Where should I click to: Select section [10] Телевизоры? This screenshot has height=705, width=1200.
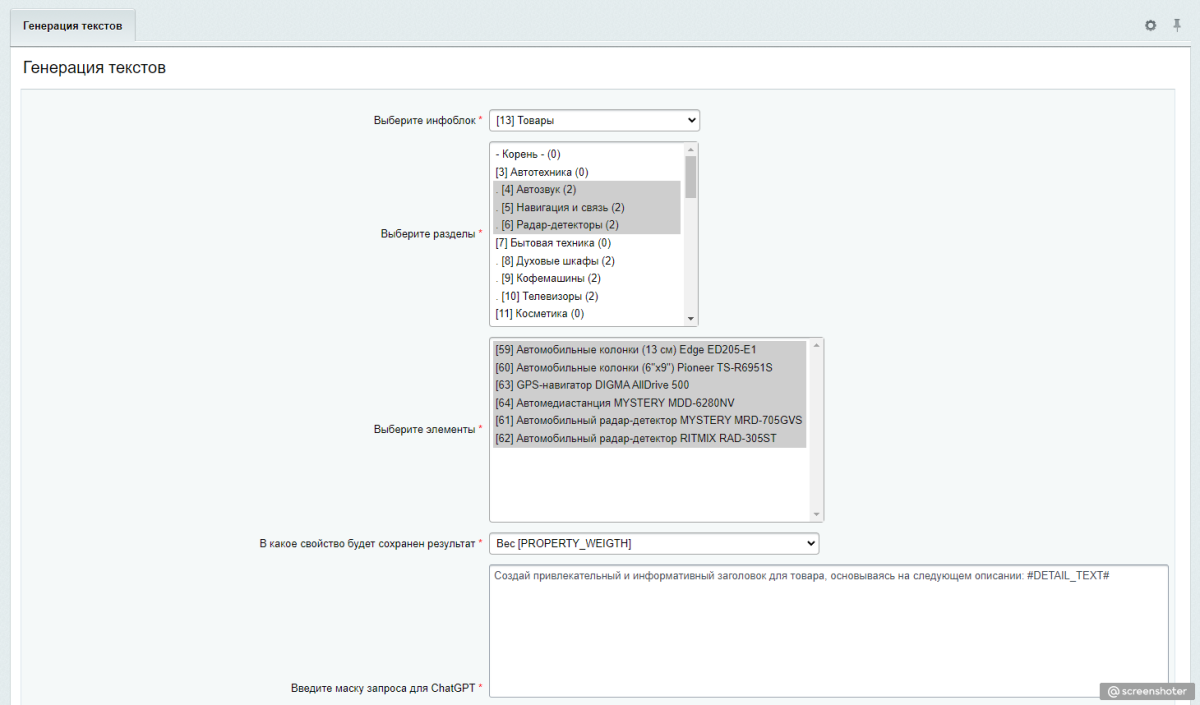tap(549, 296)
